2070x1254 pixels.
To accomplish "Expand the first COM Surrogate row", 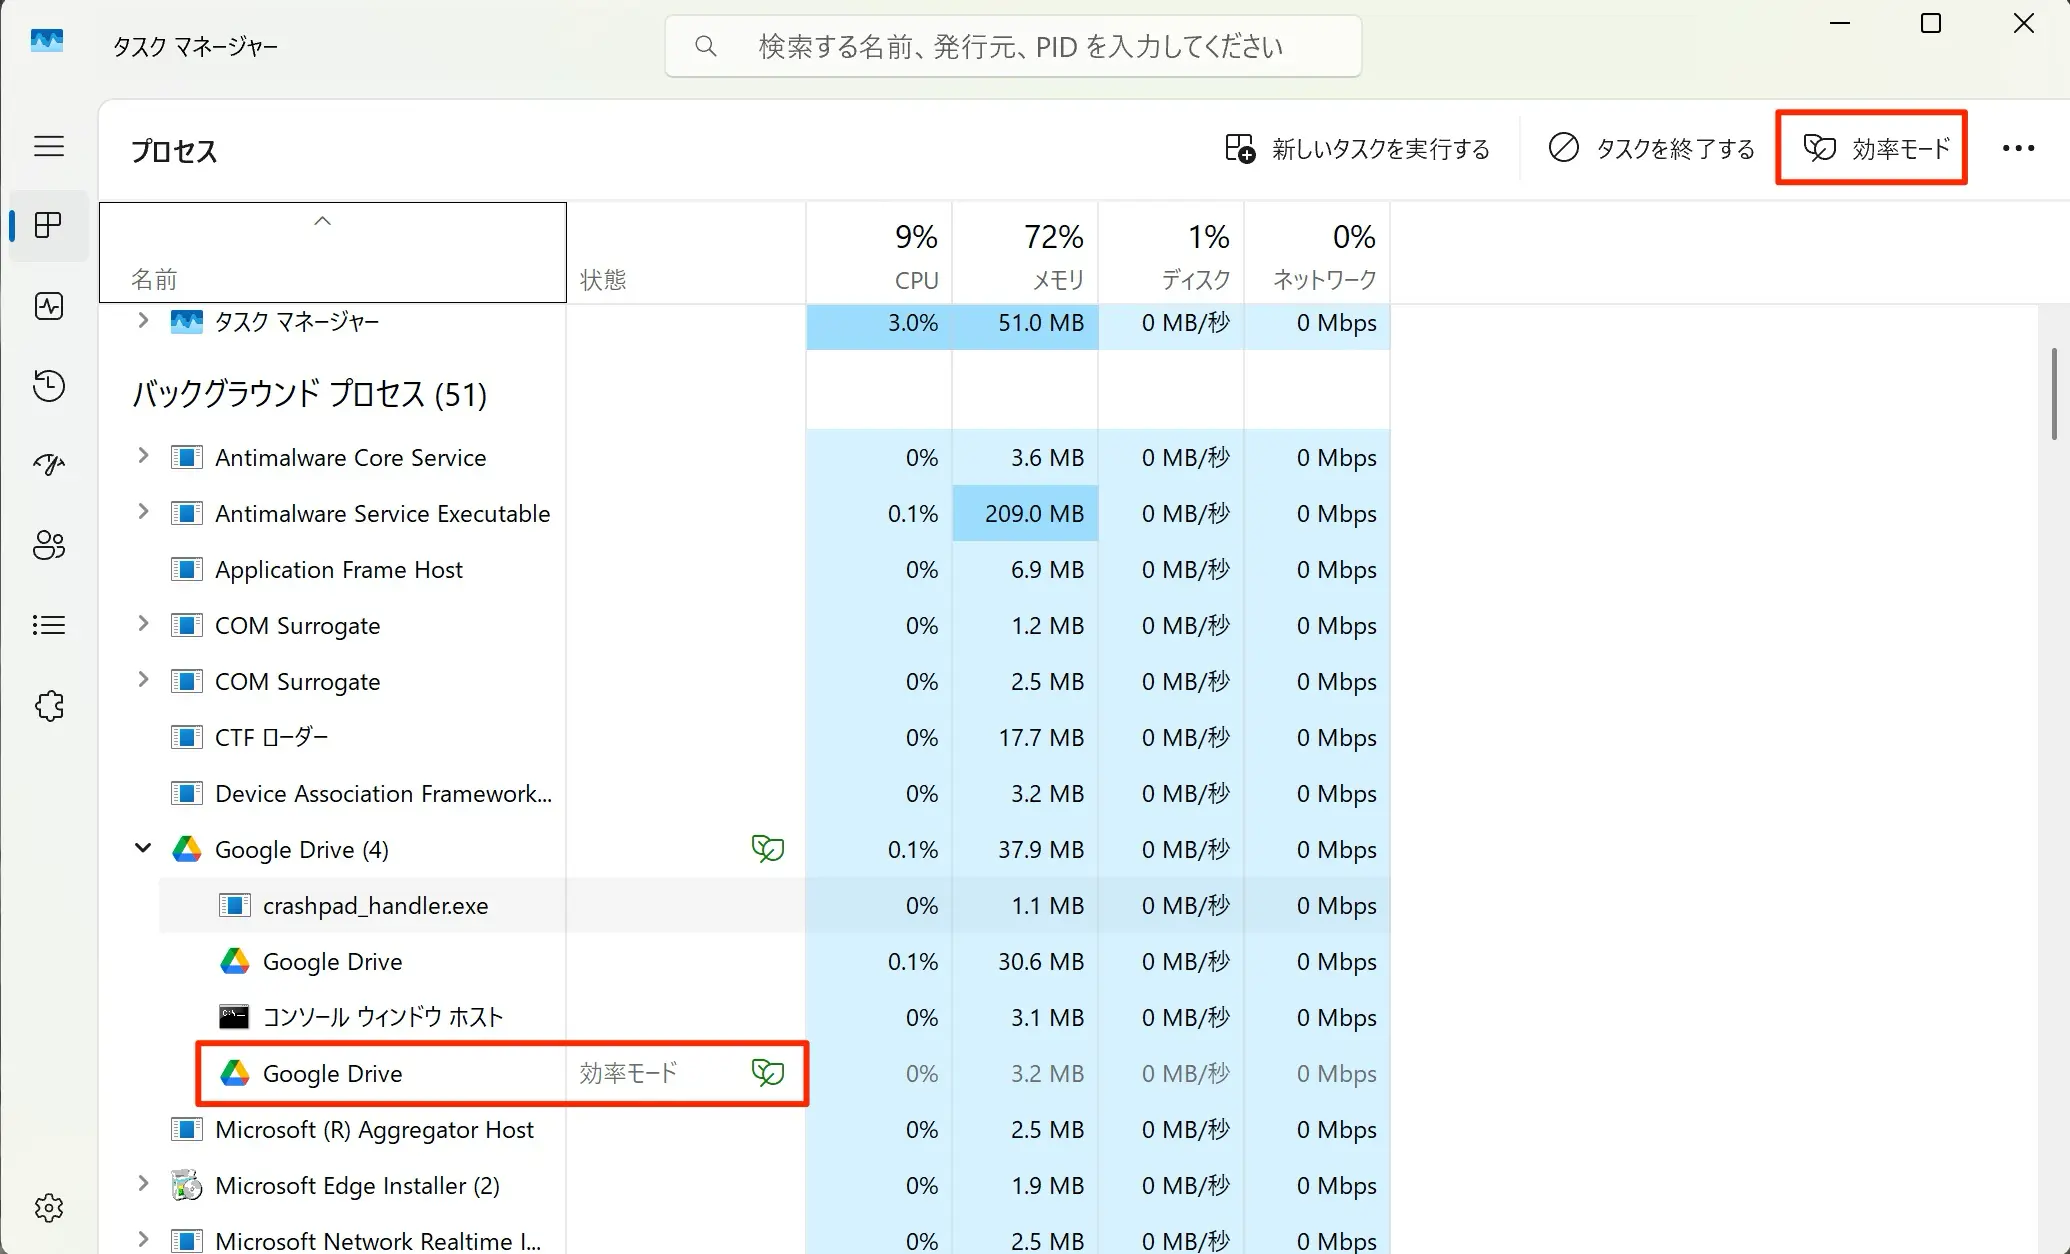I will (x=143, y=624).
